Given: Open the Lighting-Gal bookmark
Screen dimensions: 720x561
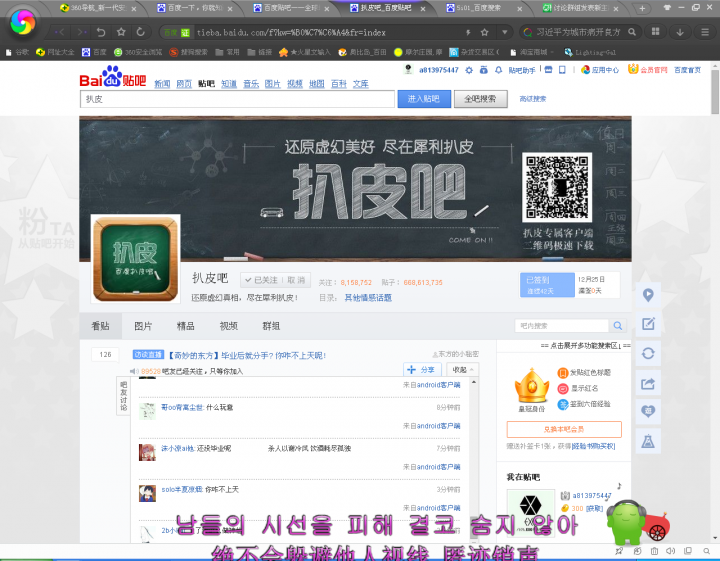Looking at the screenshot, I should point(591,52).
